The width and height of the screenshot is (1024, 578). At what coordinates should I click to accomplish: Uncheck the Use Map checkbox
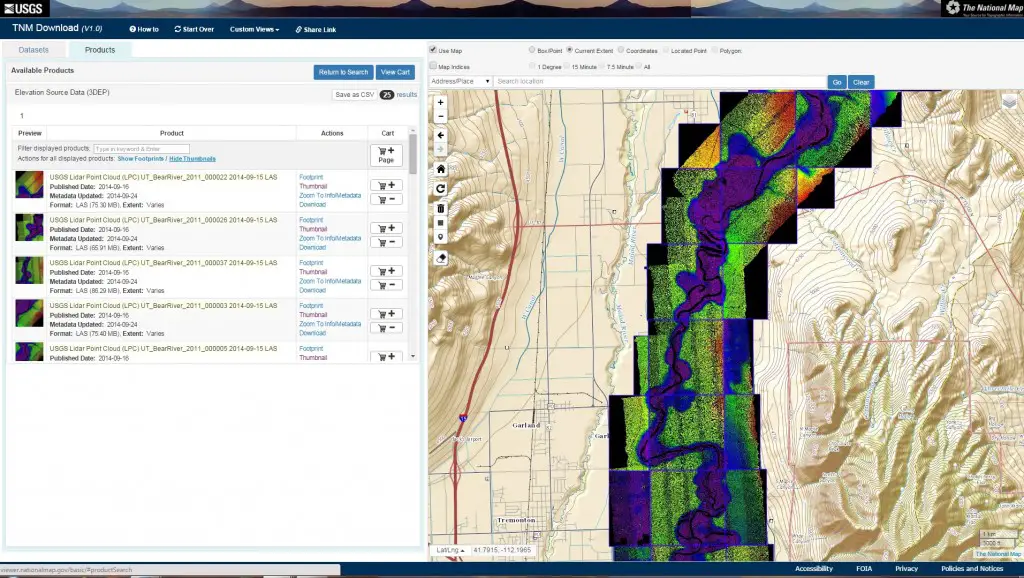pyautogui.click(x=433, y=50)
